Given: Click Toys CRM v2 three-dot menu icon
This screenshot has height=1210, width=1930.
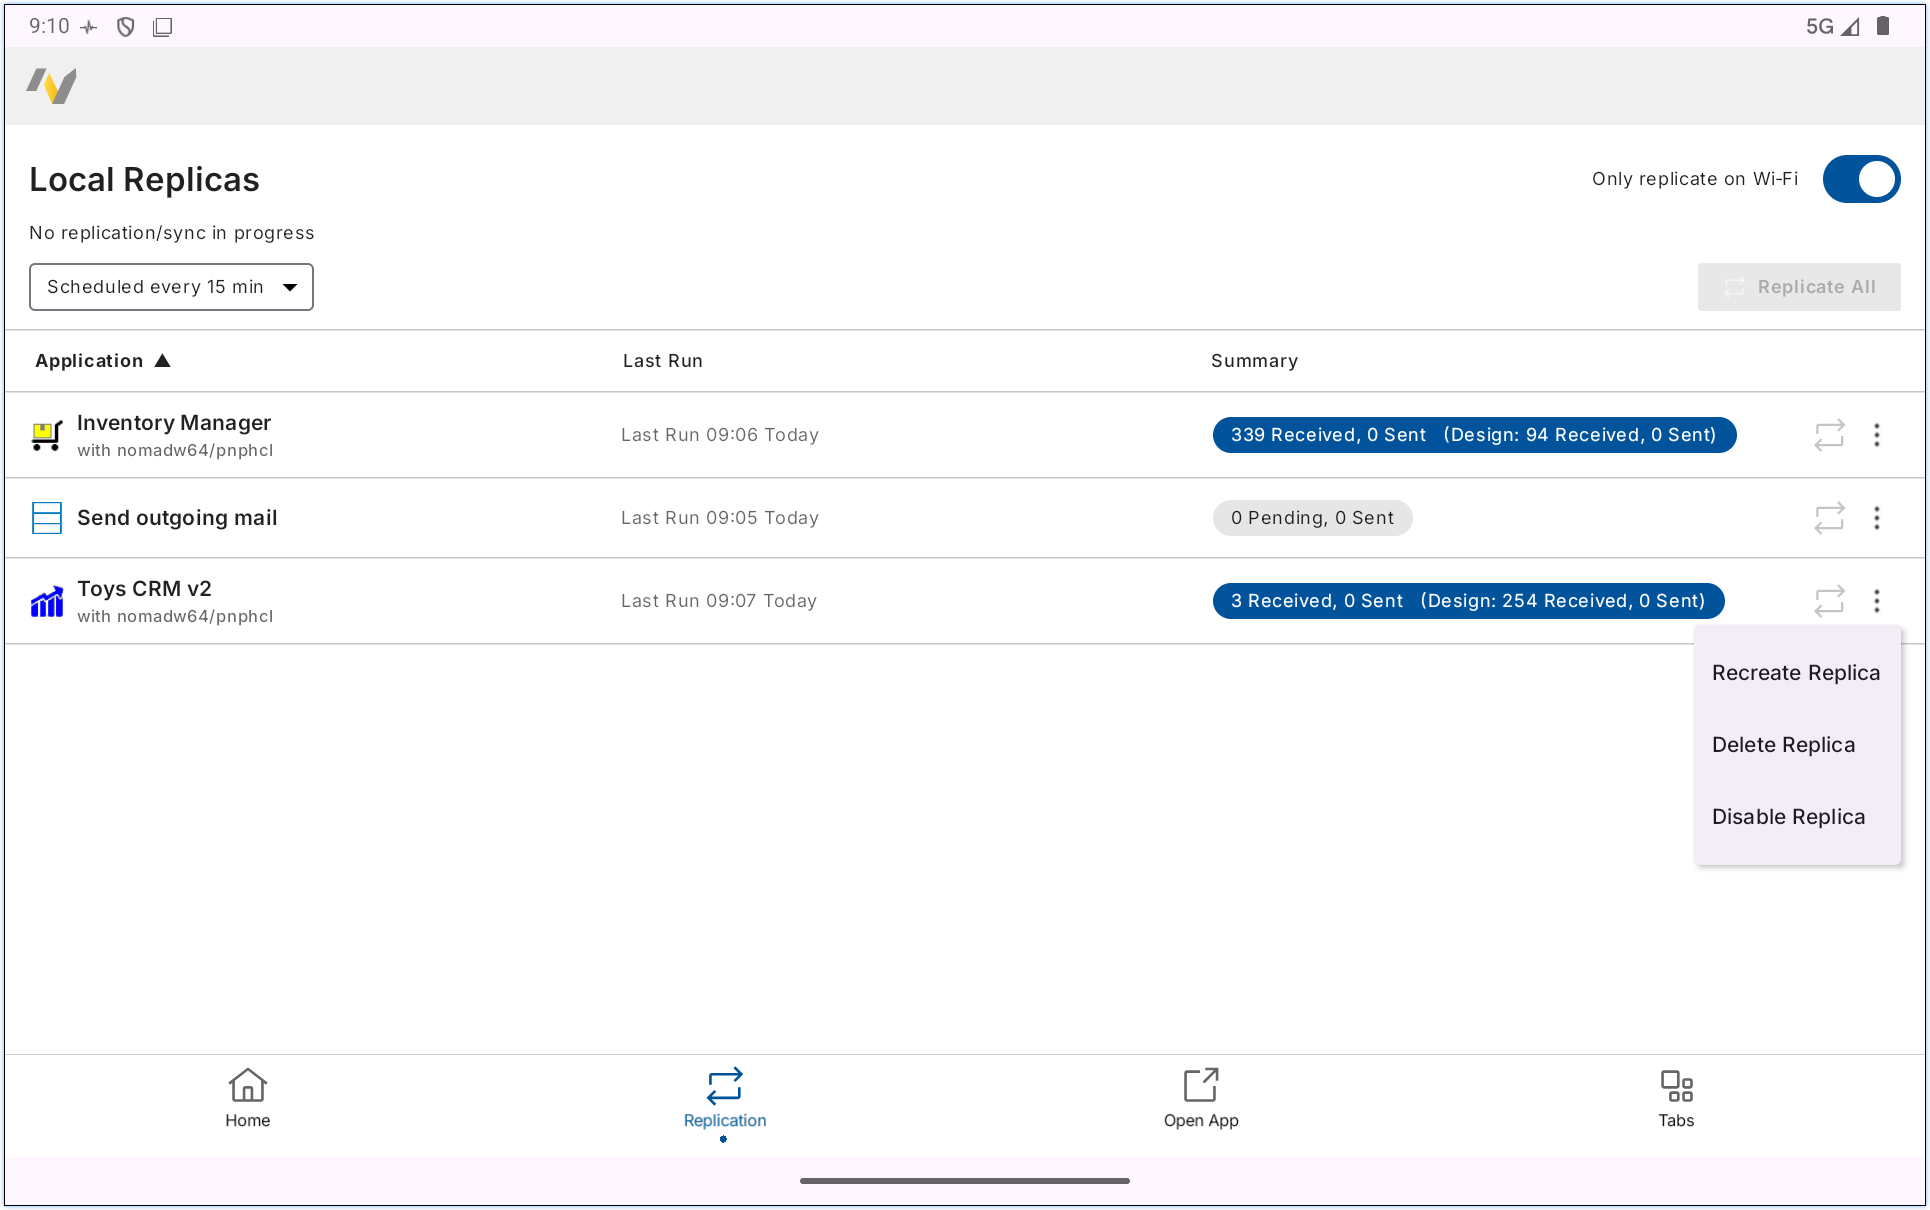Looking at the screenshot, I should [x=1877, y=601].
